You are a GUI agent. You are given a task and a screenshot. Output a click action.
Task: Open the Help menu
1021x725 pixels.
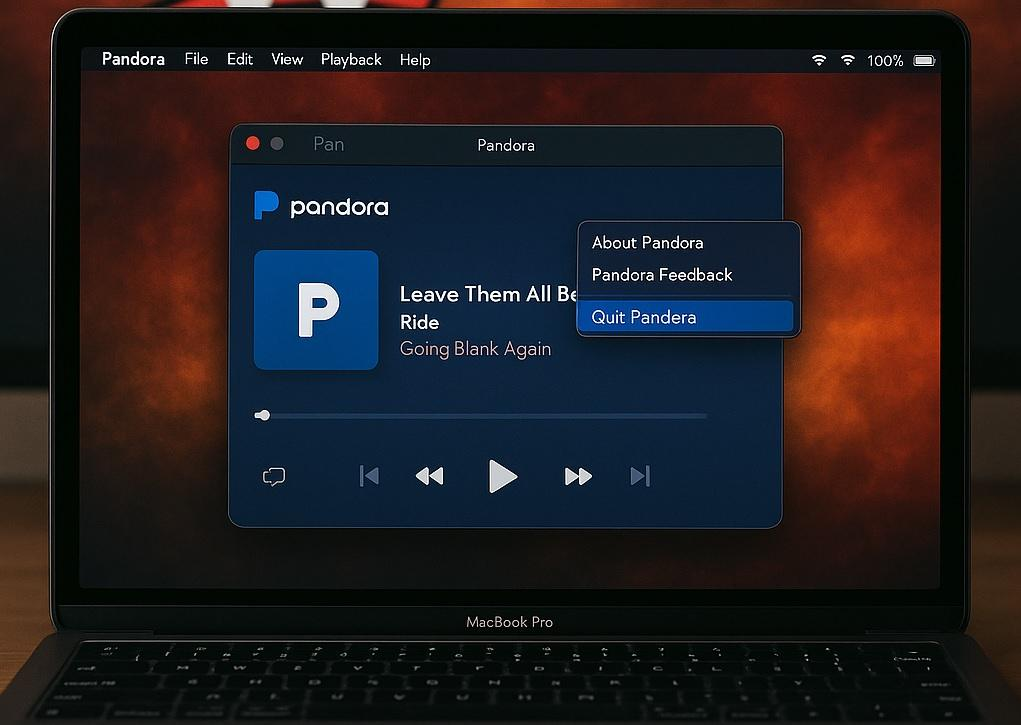415,60
